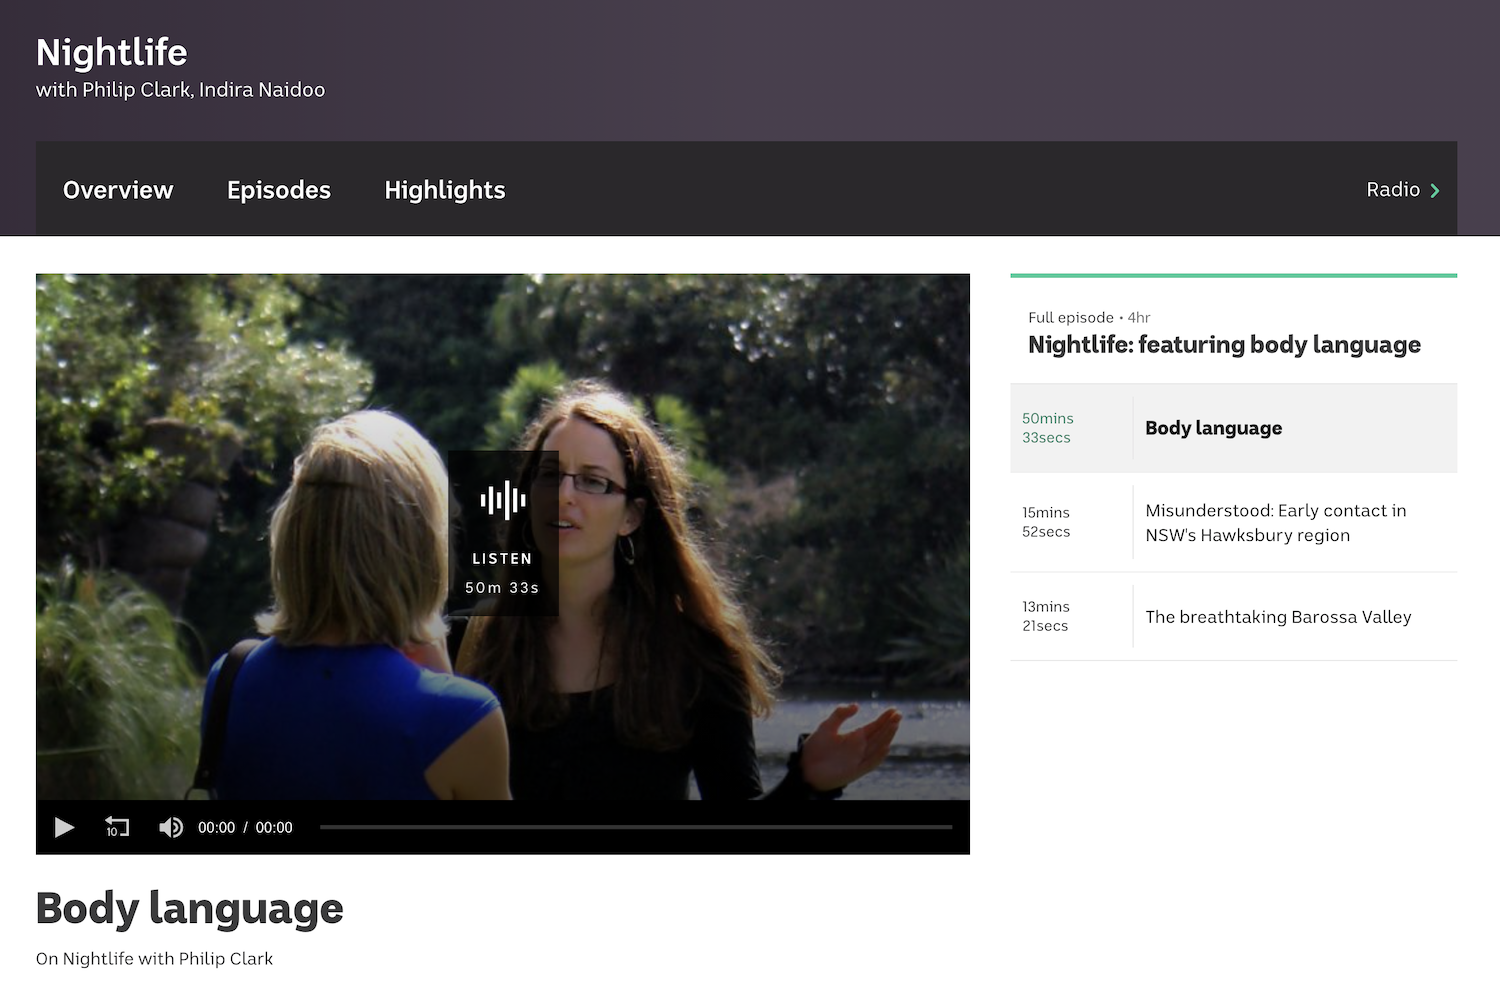This screenshot has height=986, width=1500.
Task: Toggle playback with the play control
Action: (x=64, y=827)
